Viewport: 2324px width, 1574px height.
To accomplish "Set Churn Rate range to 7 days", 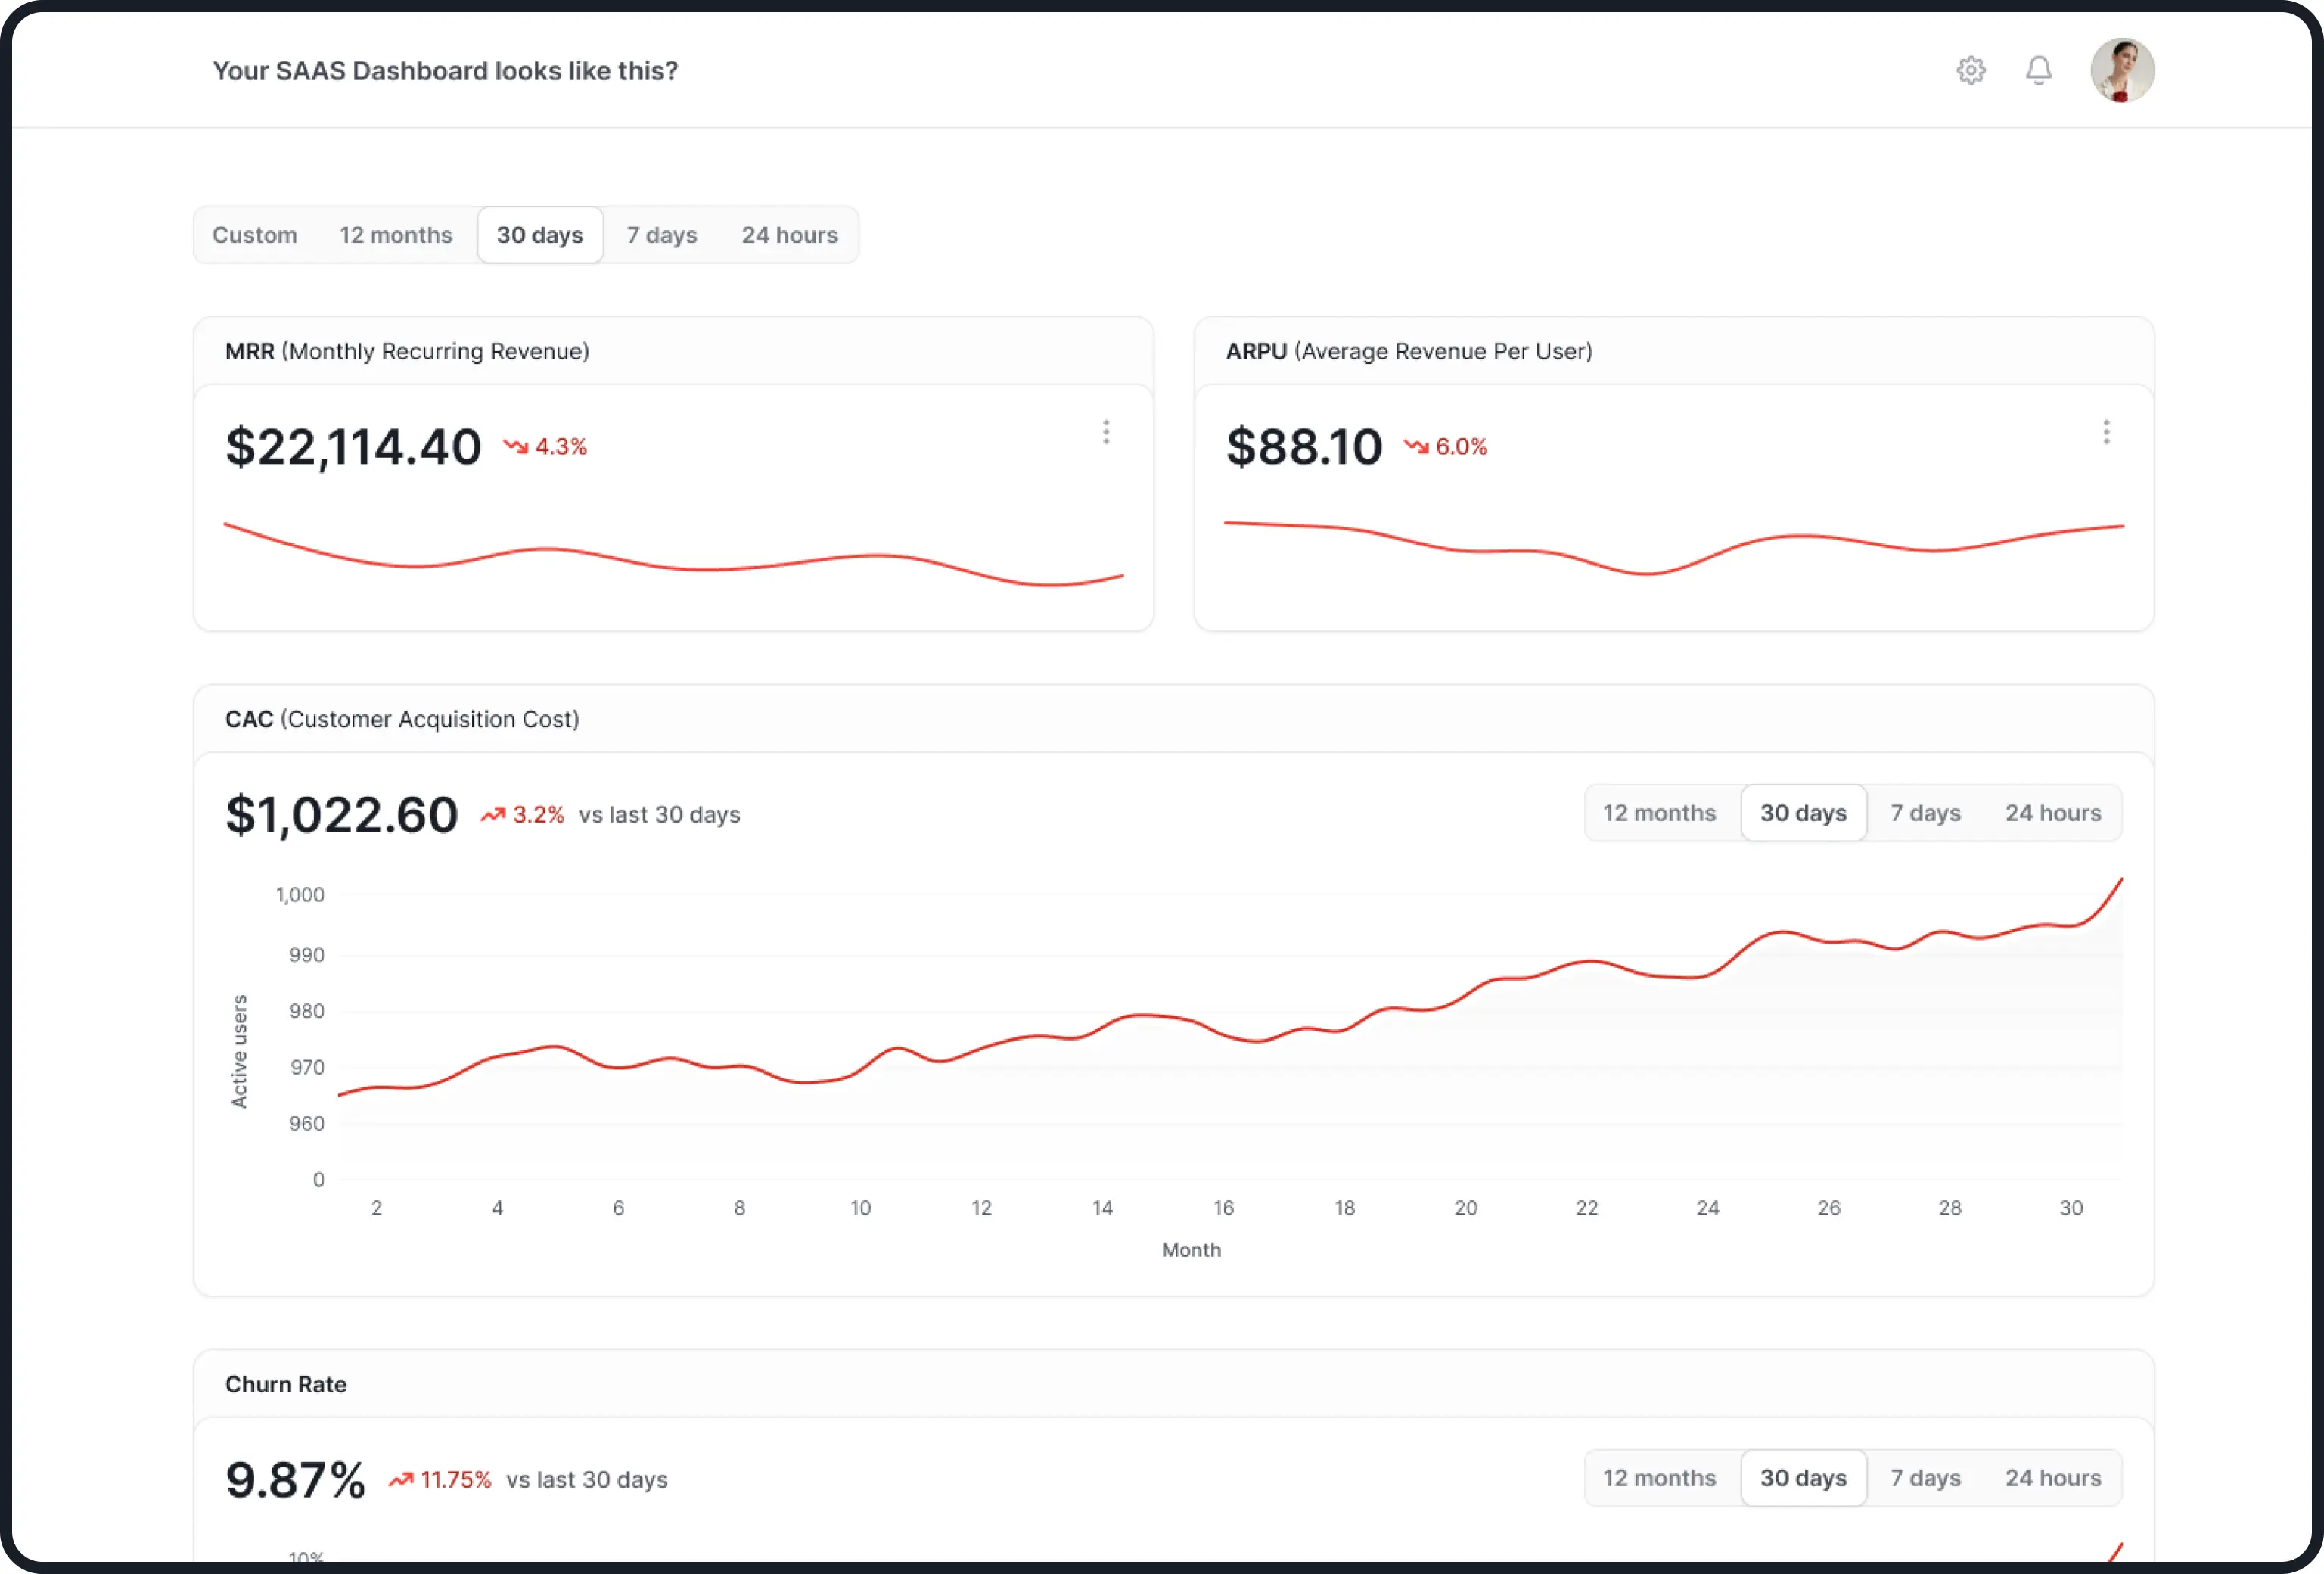I will coord(1926,1478).
